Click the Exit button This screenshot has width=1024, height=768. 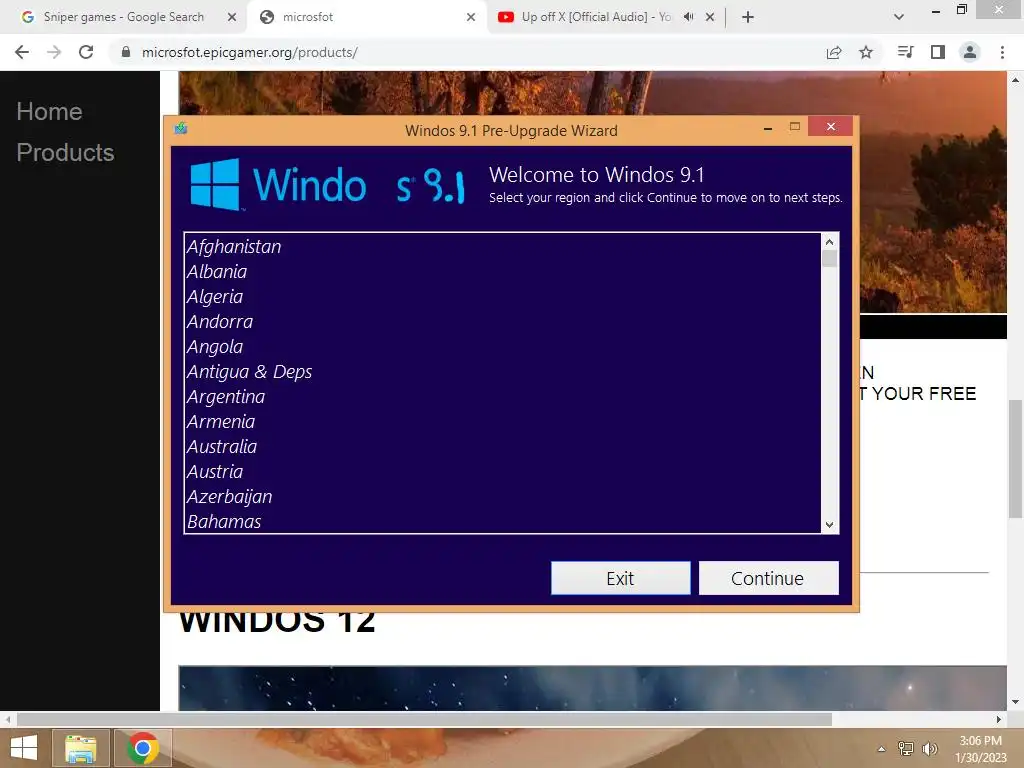(x=620, y=578)
